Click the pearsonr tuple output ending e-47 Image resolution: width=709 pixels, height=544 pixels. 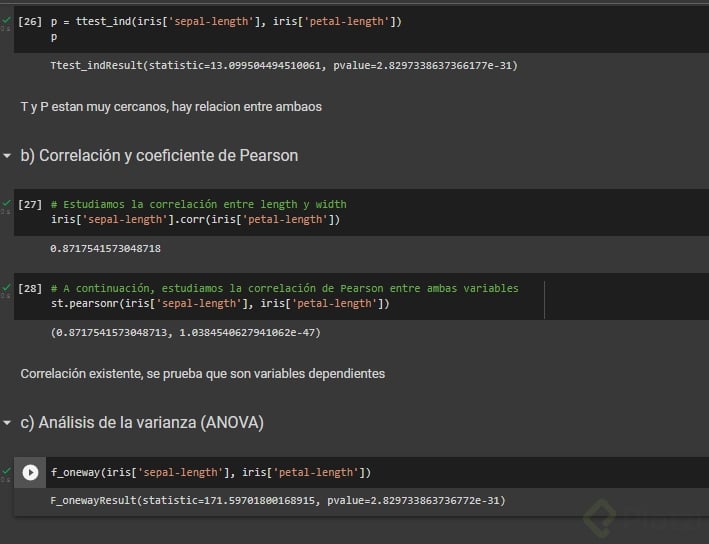coord(185,333)
